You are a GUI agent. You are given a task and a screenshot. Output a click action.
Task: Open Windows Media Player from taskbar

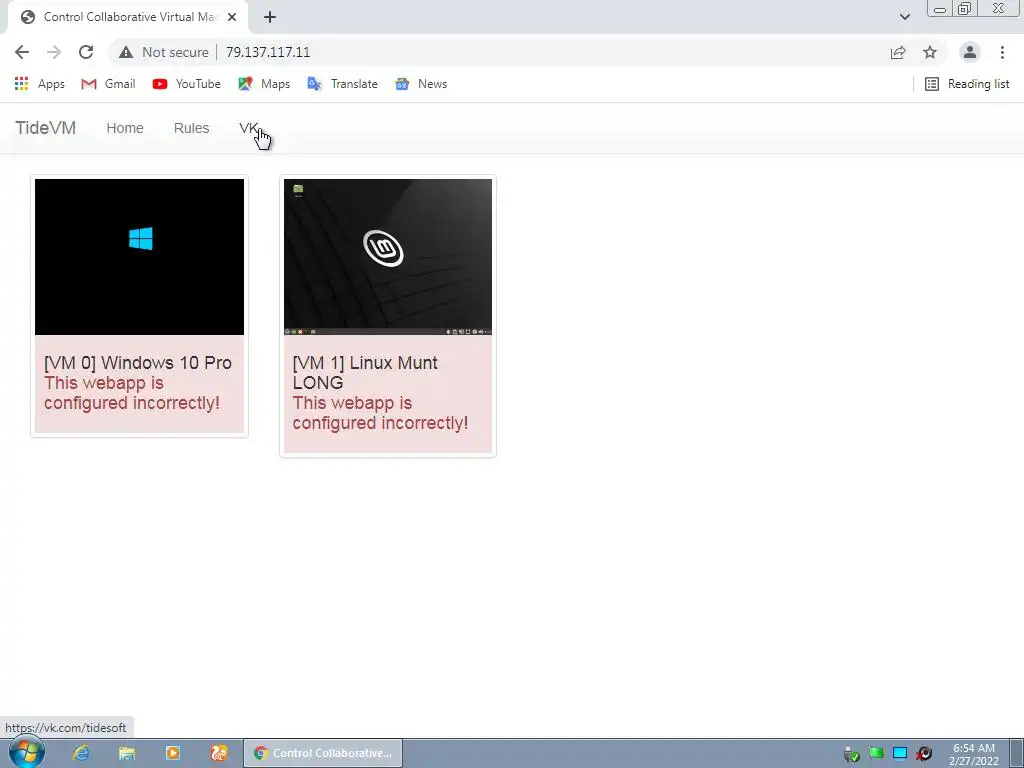173,753
